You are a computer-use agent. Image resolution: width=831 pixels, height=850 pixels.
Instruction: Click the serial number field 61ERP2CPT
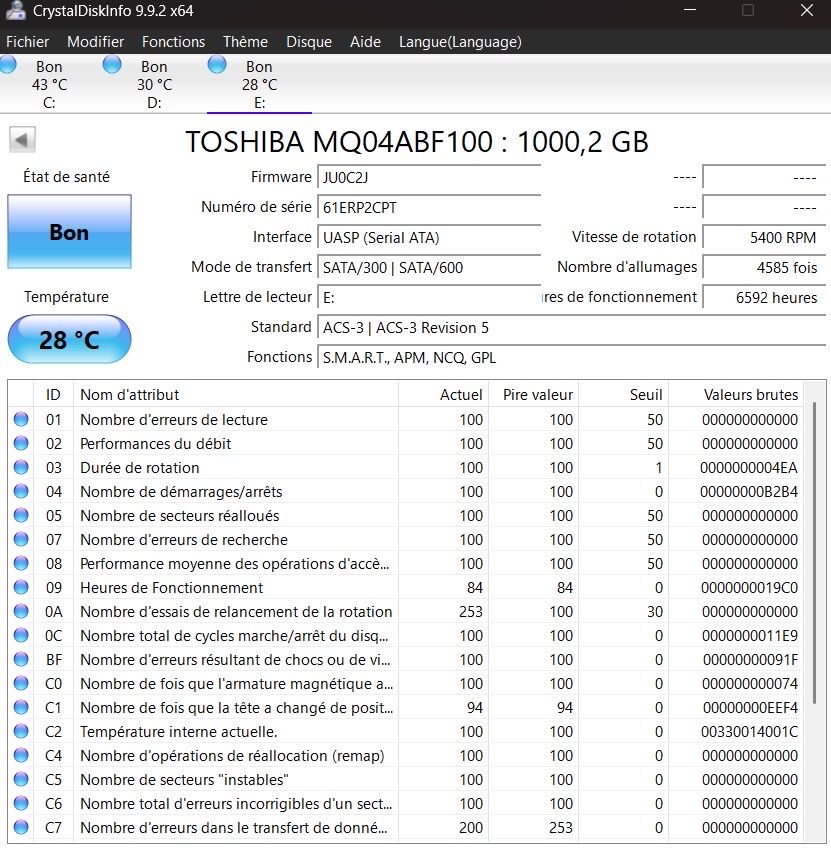point(429,207)
